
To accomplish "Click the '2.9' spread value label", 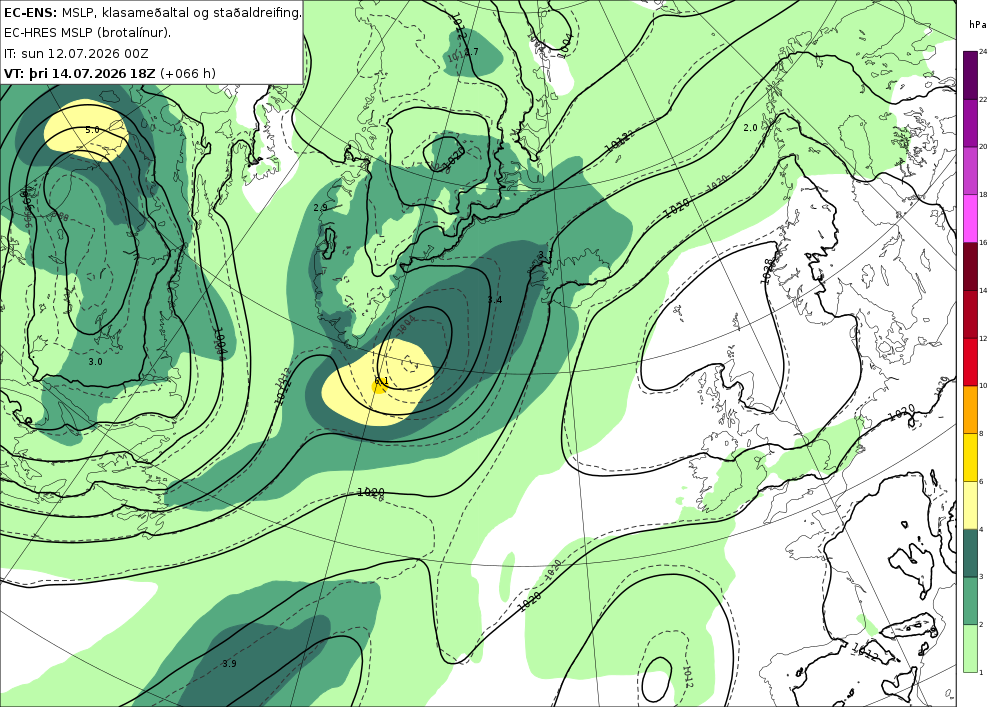I will point(320,208).
